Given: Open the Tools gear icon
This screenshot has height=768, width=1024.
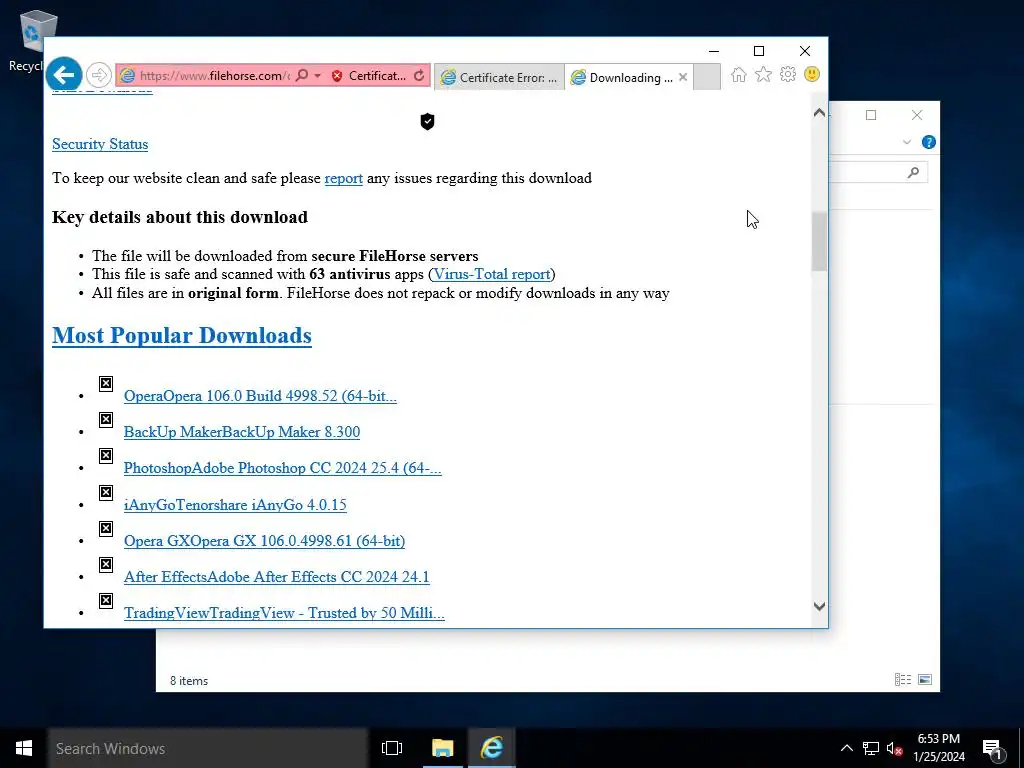Looking at the screenshot, I should pyautogui.click(x=788, y=74).
